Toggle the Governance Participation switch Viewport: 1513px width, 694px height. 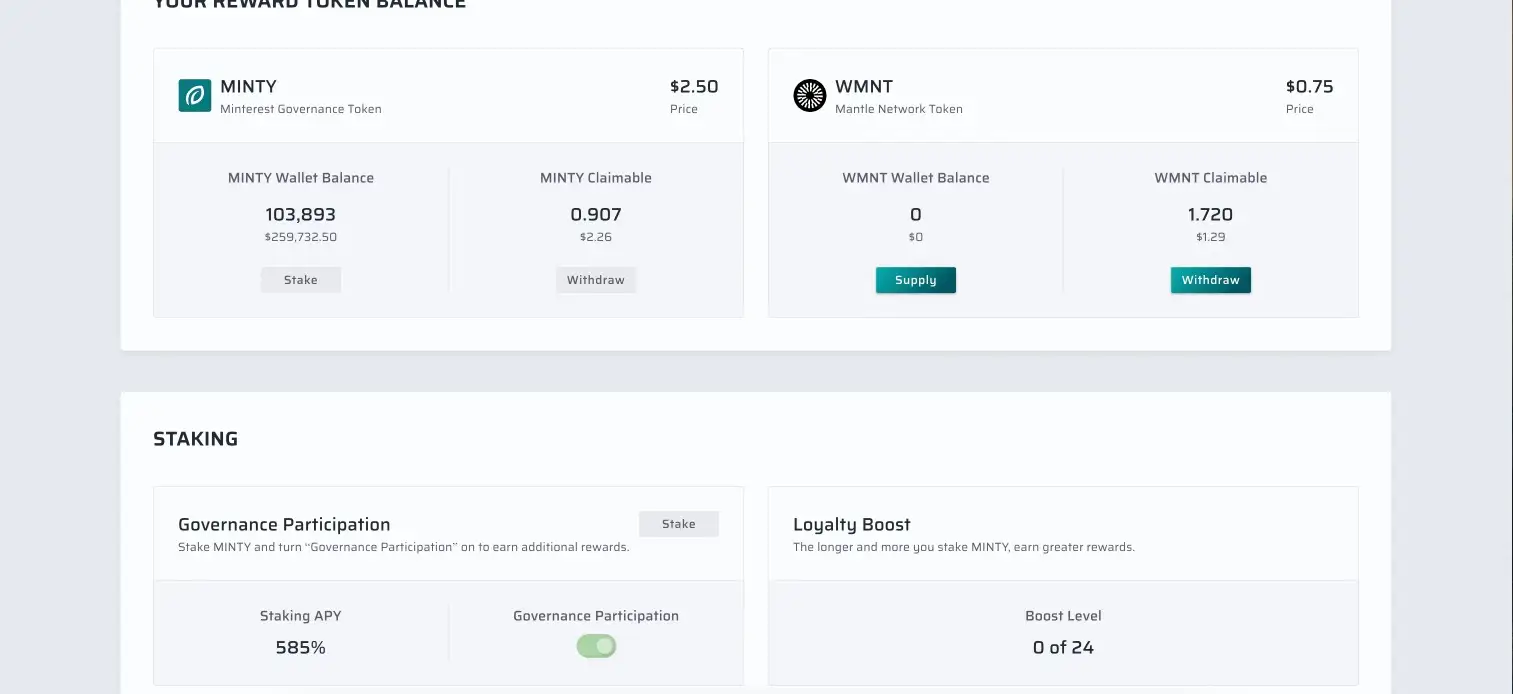[x=596, y=646]
